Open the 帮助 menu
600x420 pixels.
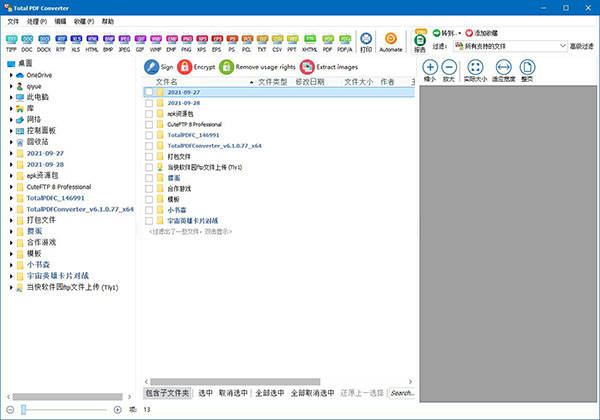click(108, 21)
